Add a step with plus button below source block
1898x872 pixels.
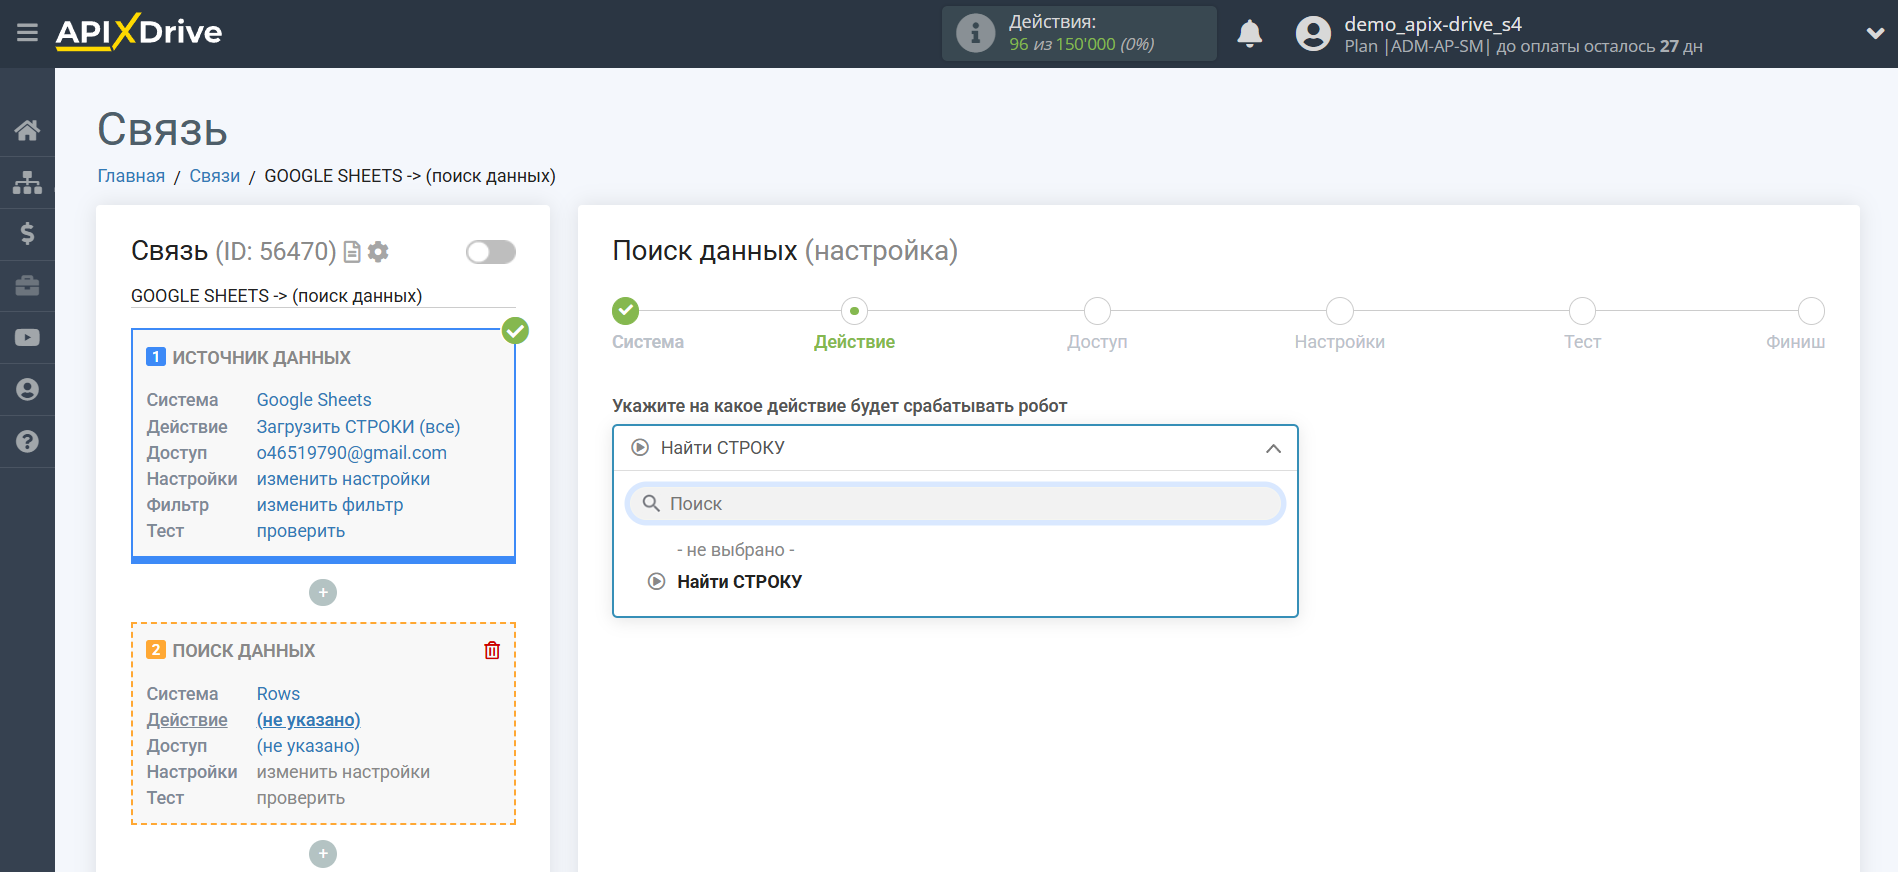click(x=323, y=593)
